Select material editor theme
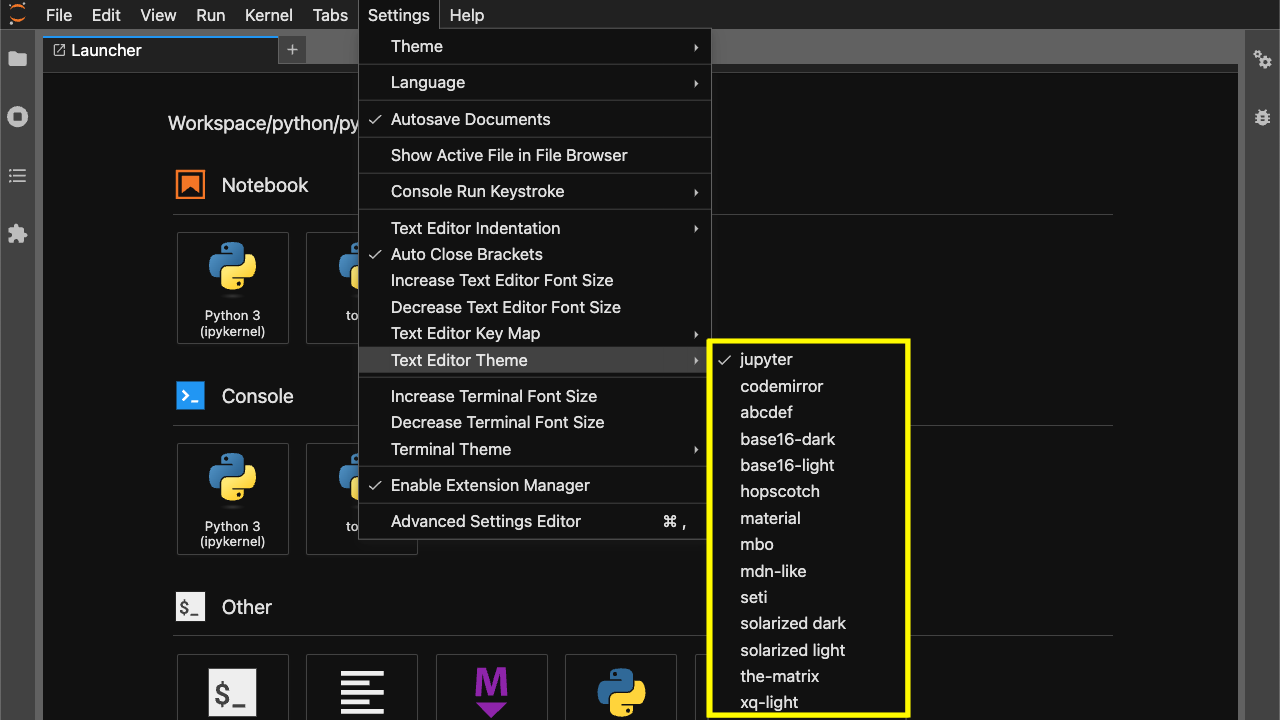 808,518
